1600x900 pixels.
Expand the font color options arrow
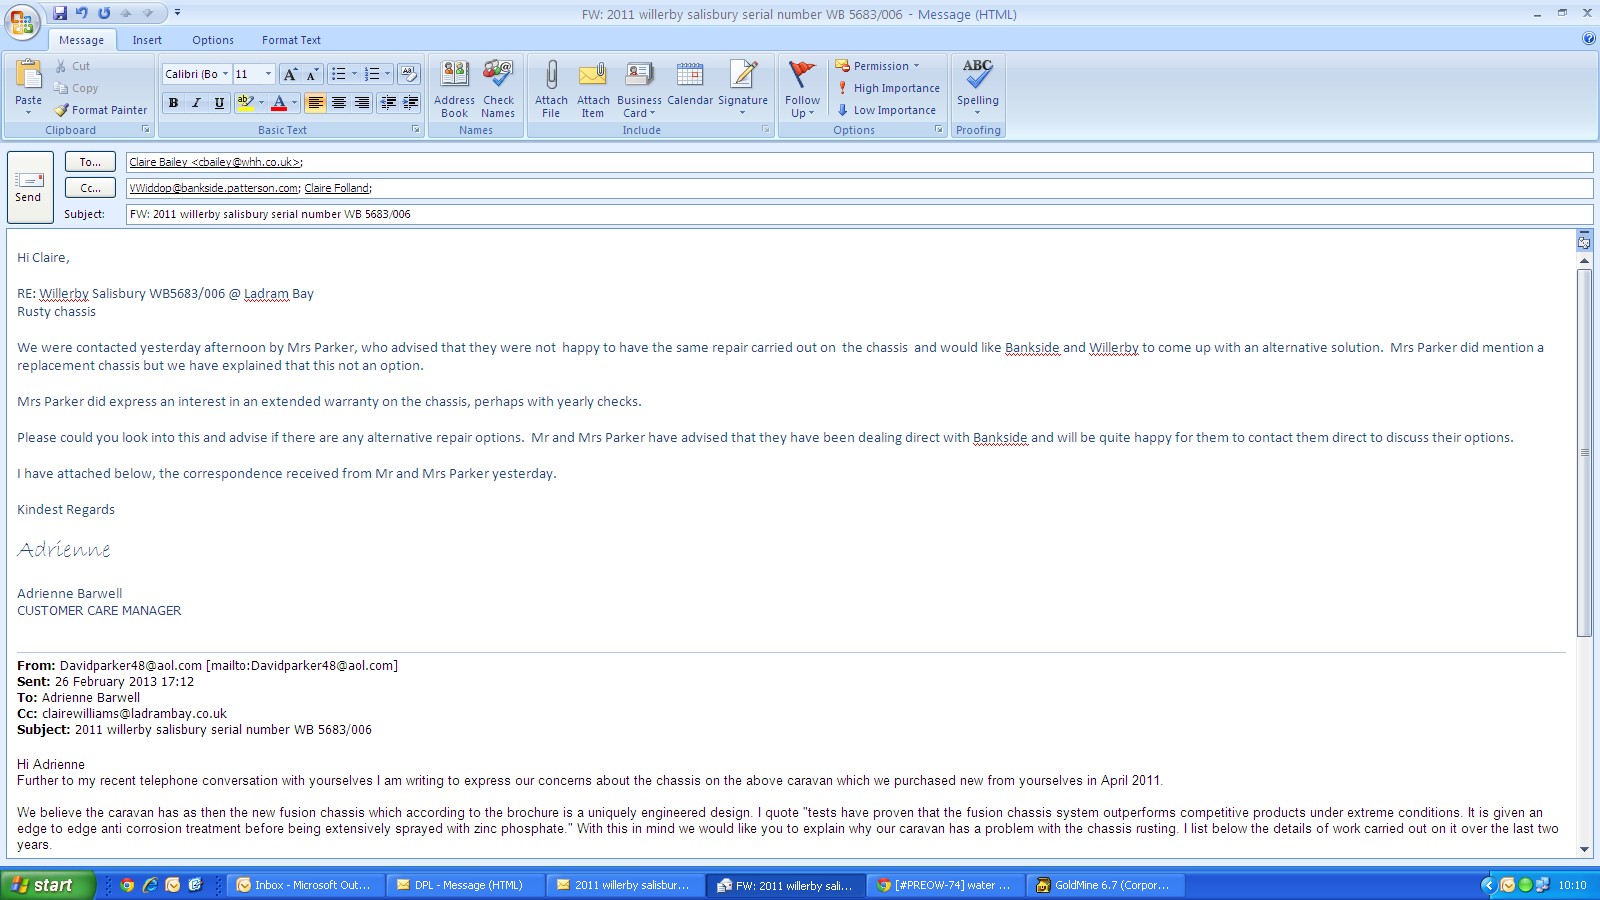294,103
